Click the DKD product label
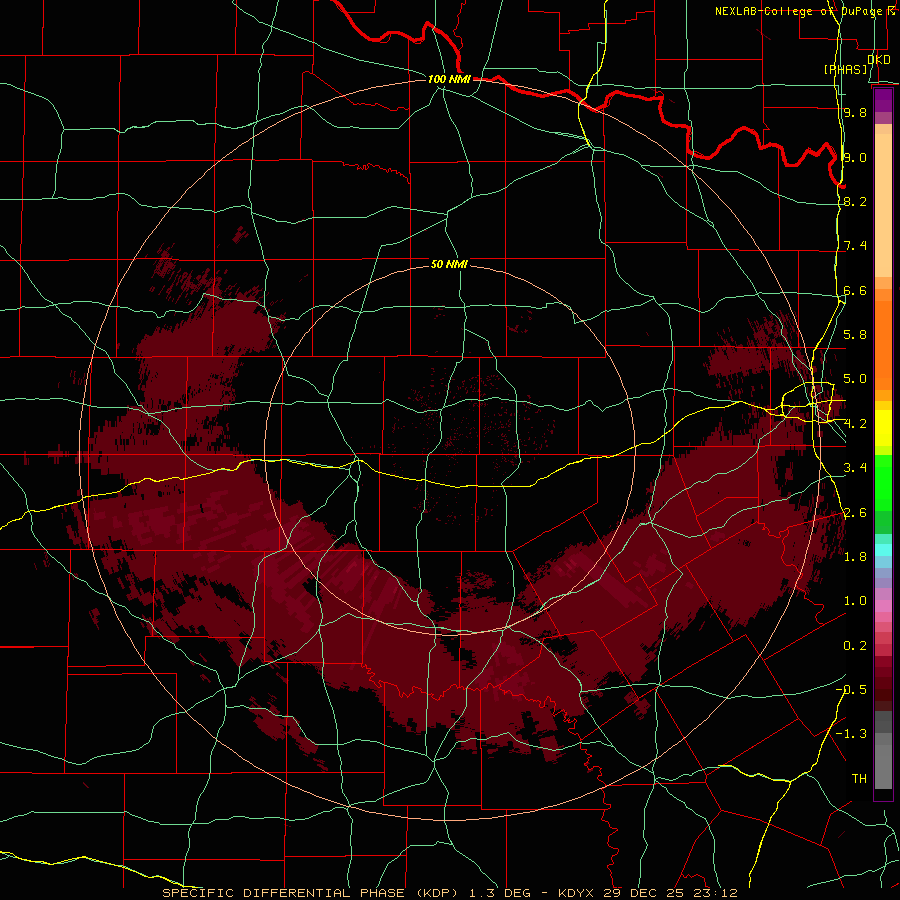 coord(879,60)
